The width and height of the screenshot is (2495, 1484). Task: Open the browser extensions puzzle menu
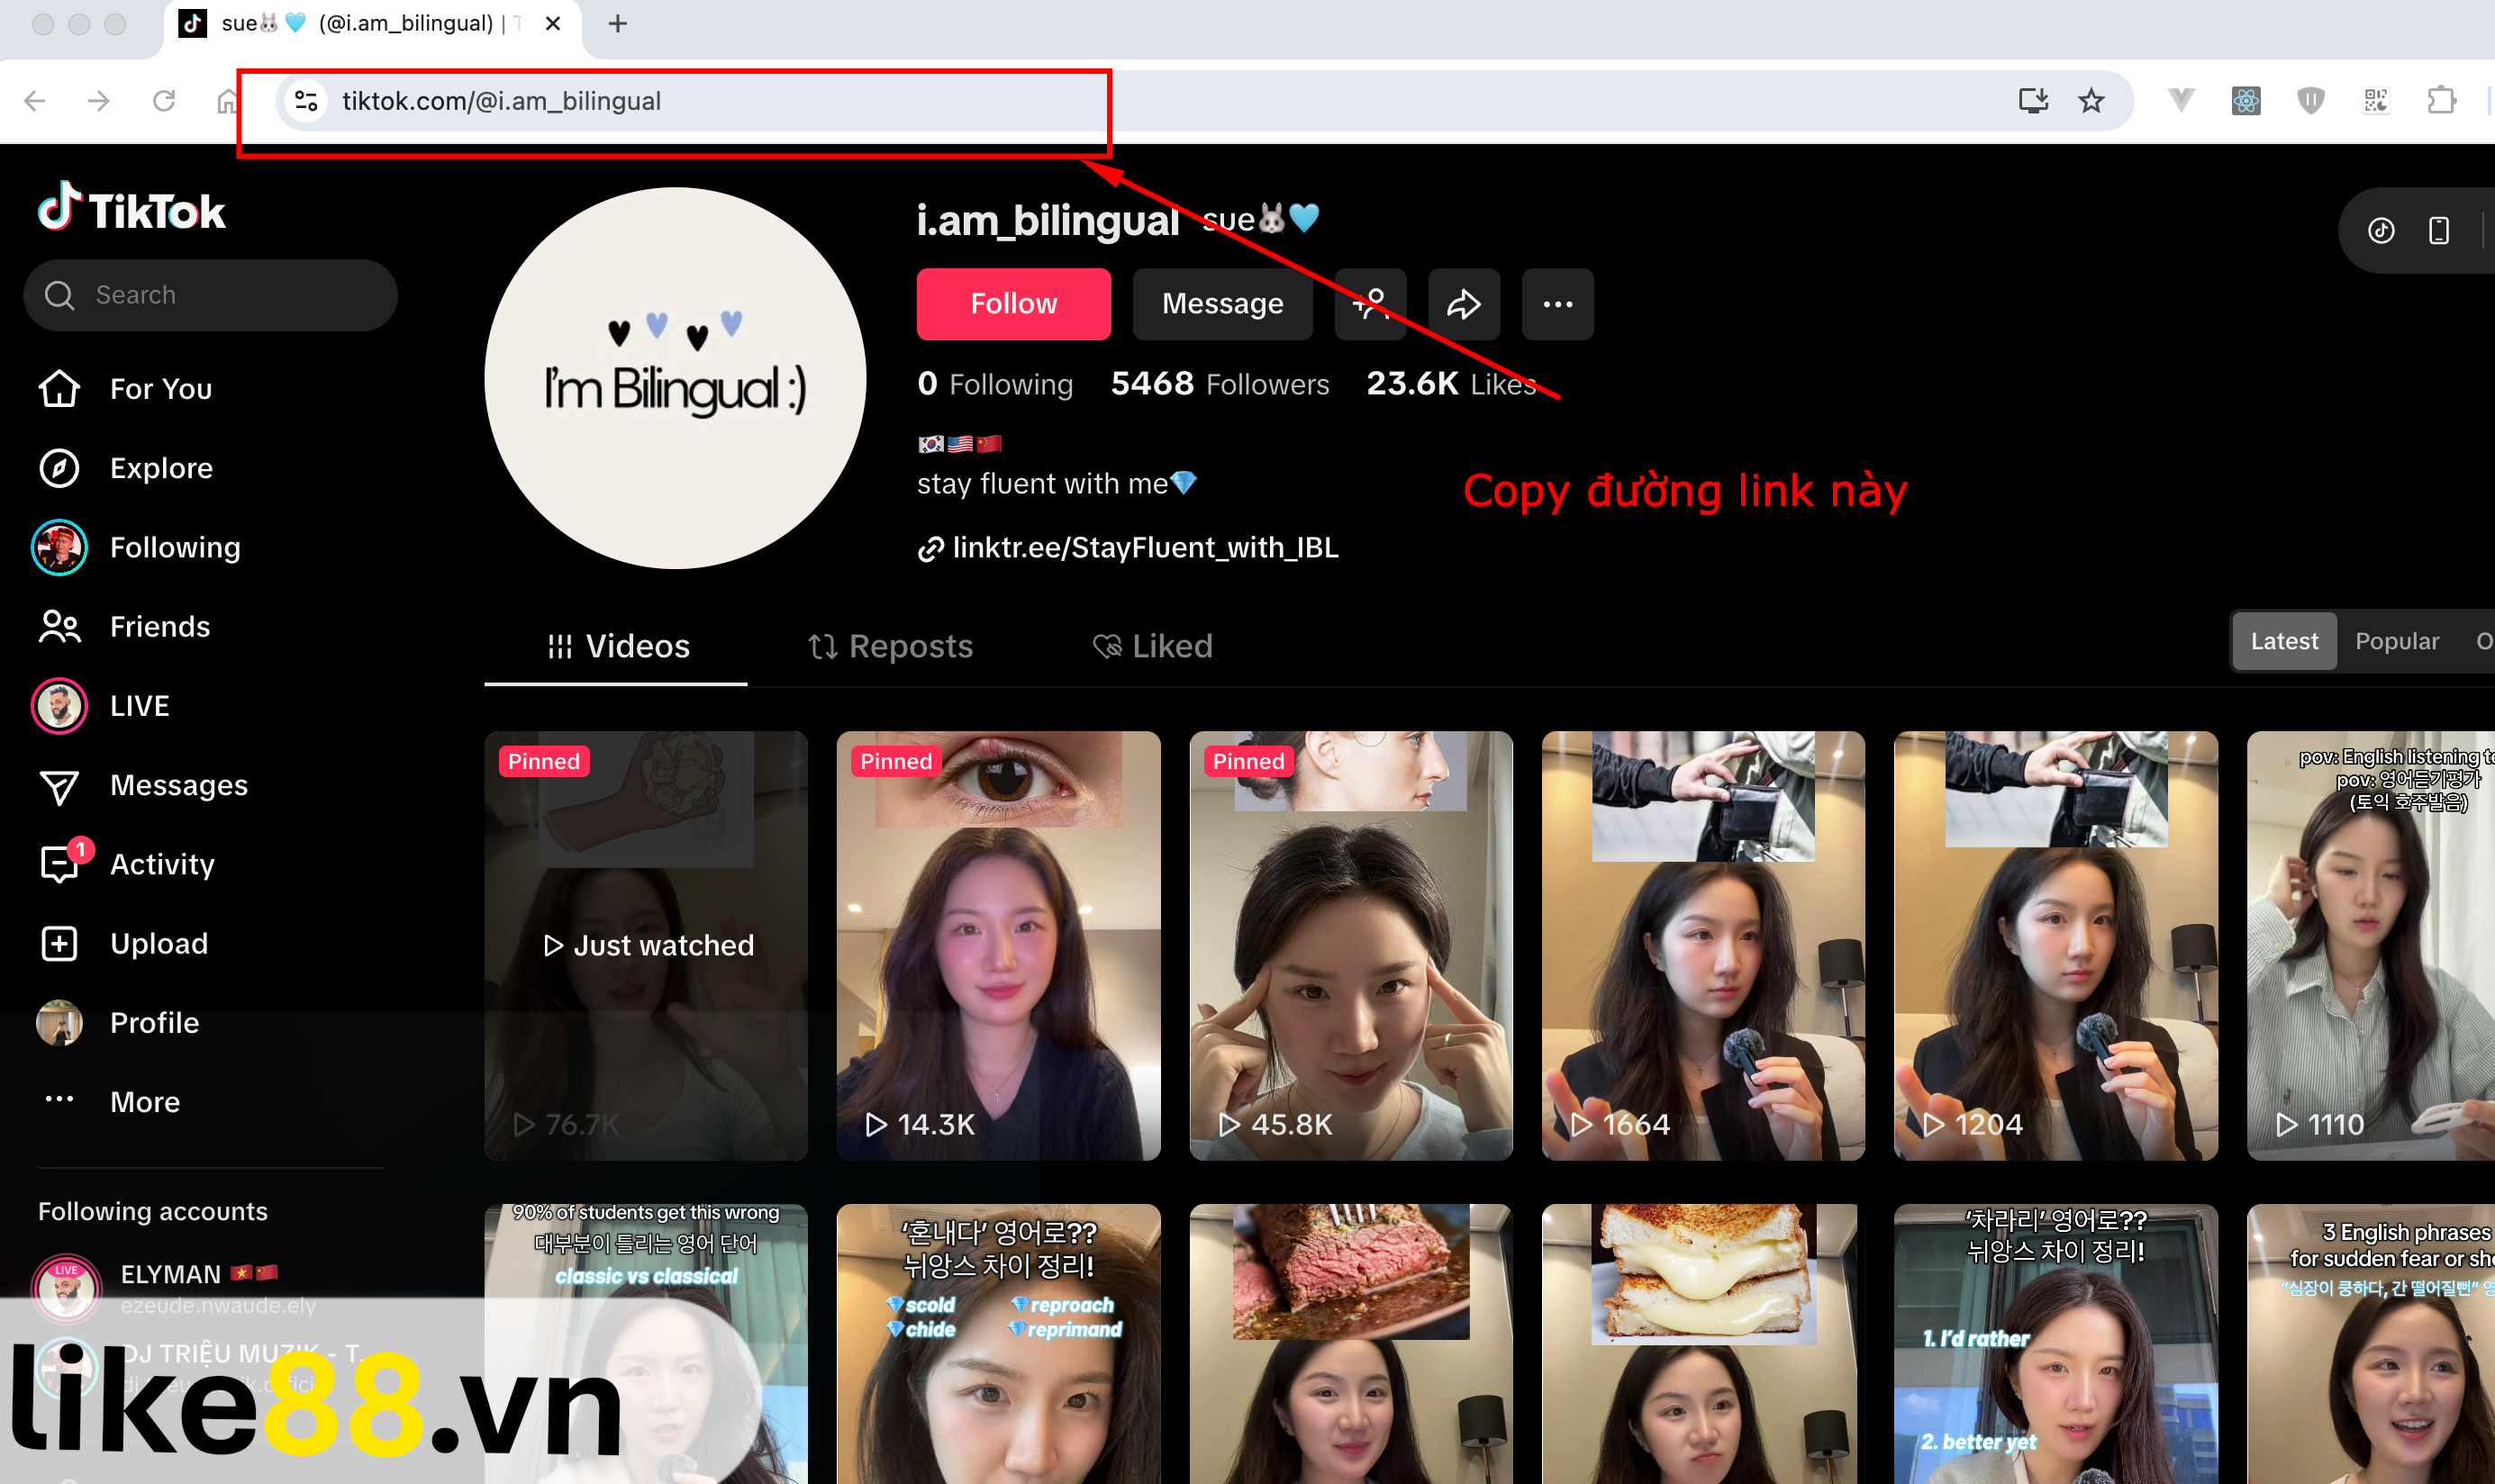click(2443, 100)
